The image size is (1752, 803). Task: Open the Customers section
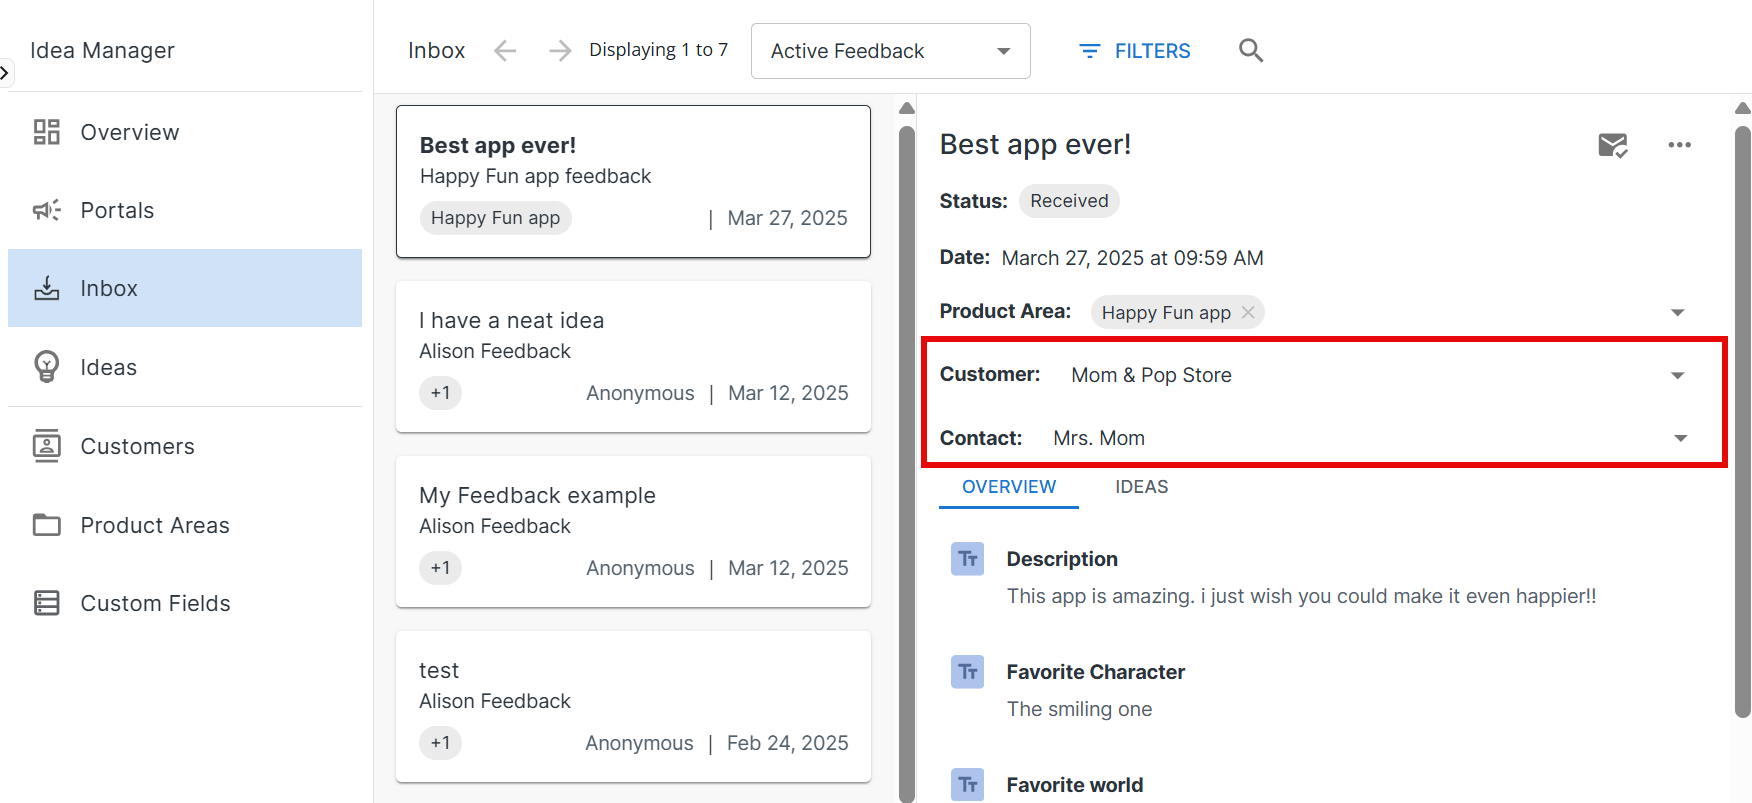click(x=137, y=446)
